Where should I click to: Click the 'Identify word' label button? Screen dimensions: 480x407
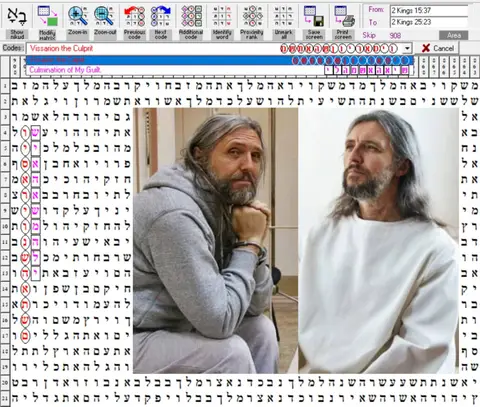[x=222, y=34]
